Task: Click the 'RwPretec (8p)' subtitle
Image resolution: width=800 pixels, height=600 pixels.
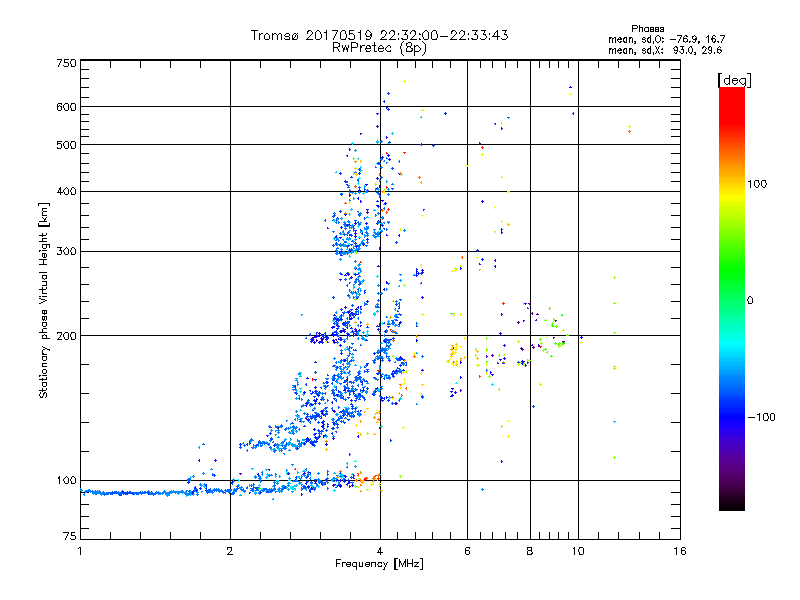Action: (379, 48)
